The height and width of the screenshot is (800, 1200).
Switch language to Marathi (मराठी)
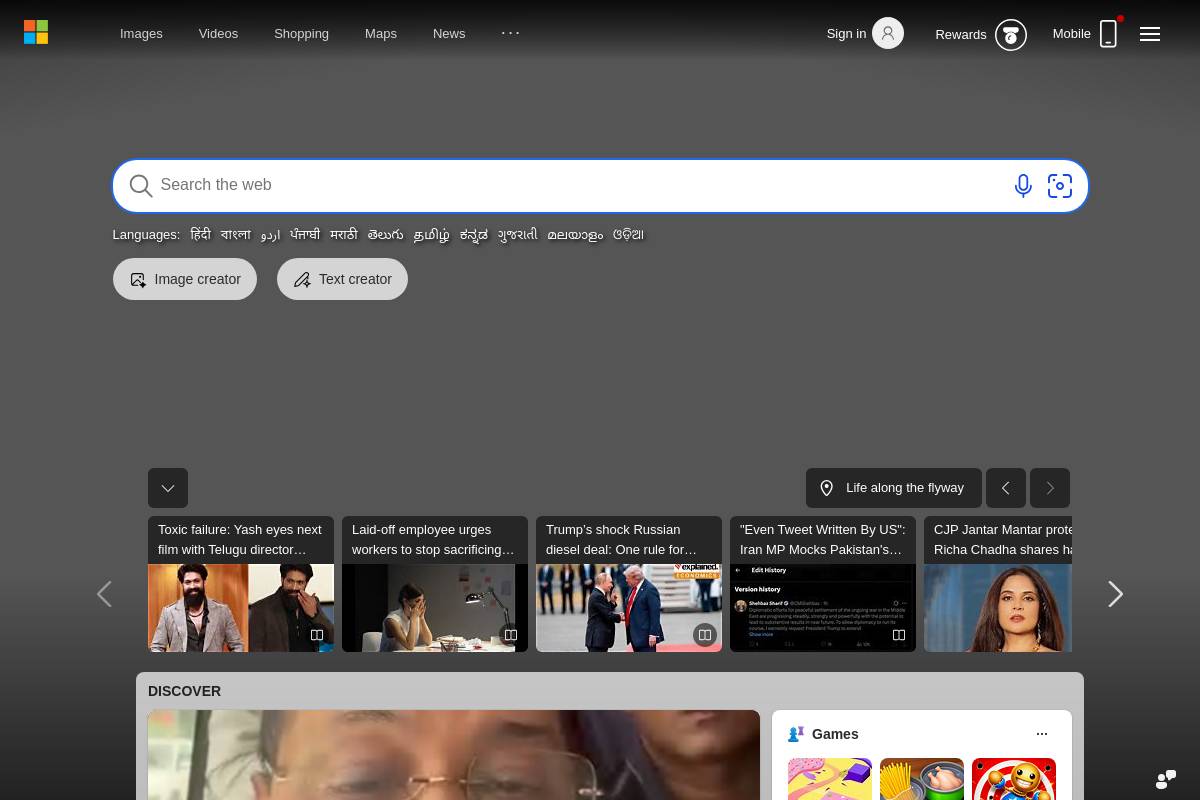click(x=344, y=234)
